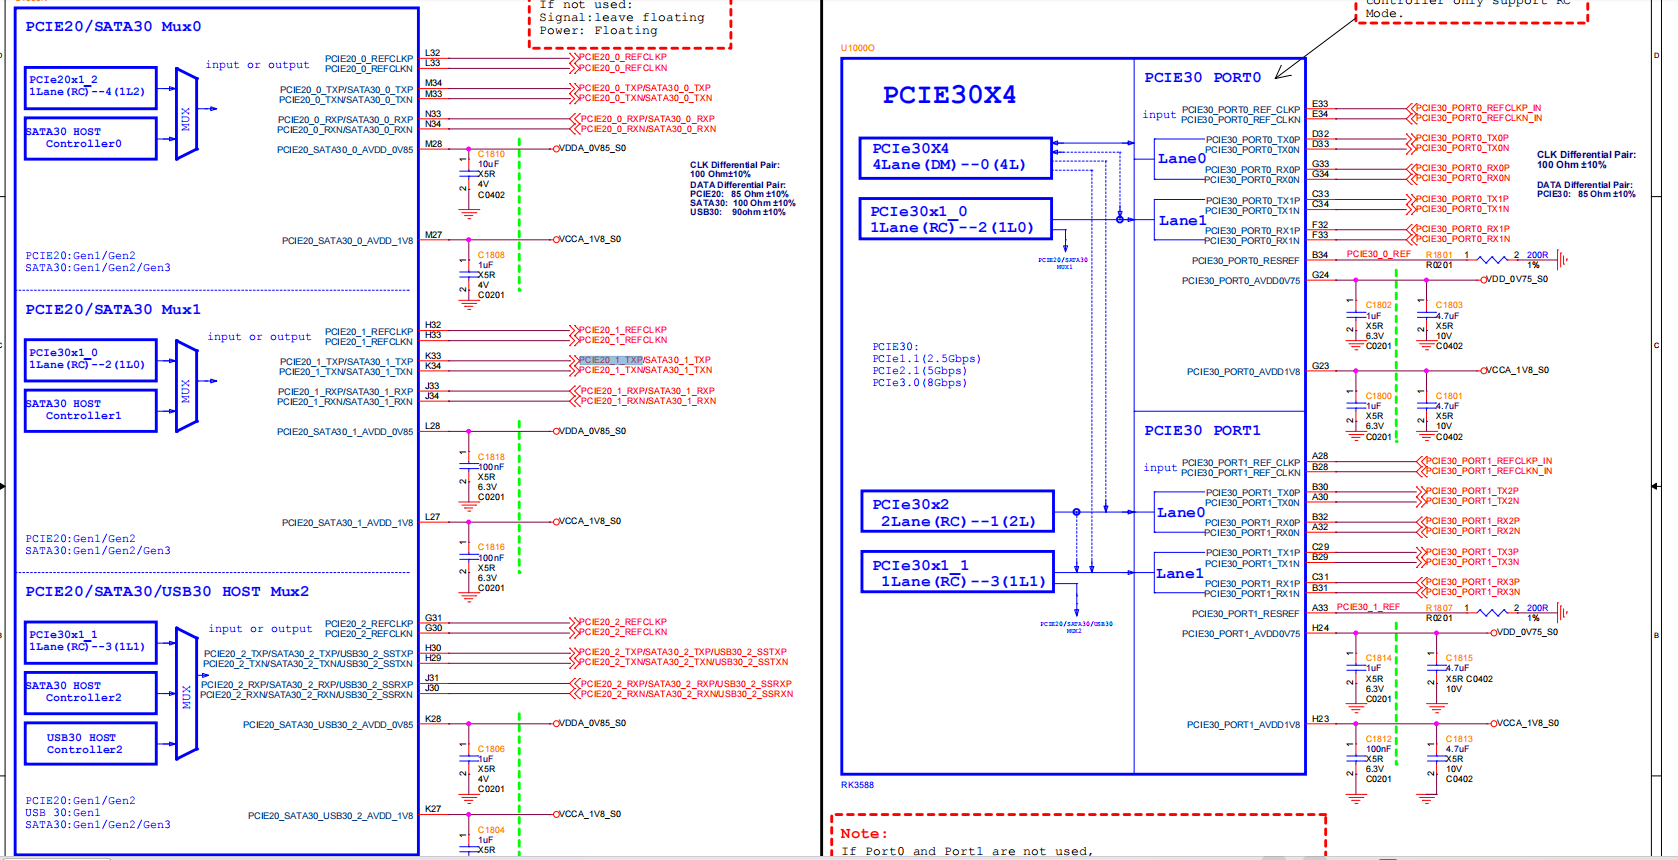This screenshot has width=1678, height=860.
Task: Select the red 'PCIE30_PORT1_REFCLKP_IN' net label
Action: [x=1488, y=461]
